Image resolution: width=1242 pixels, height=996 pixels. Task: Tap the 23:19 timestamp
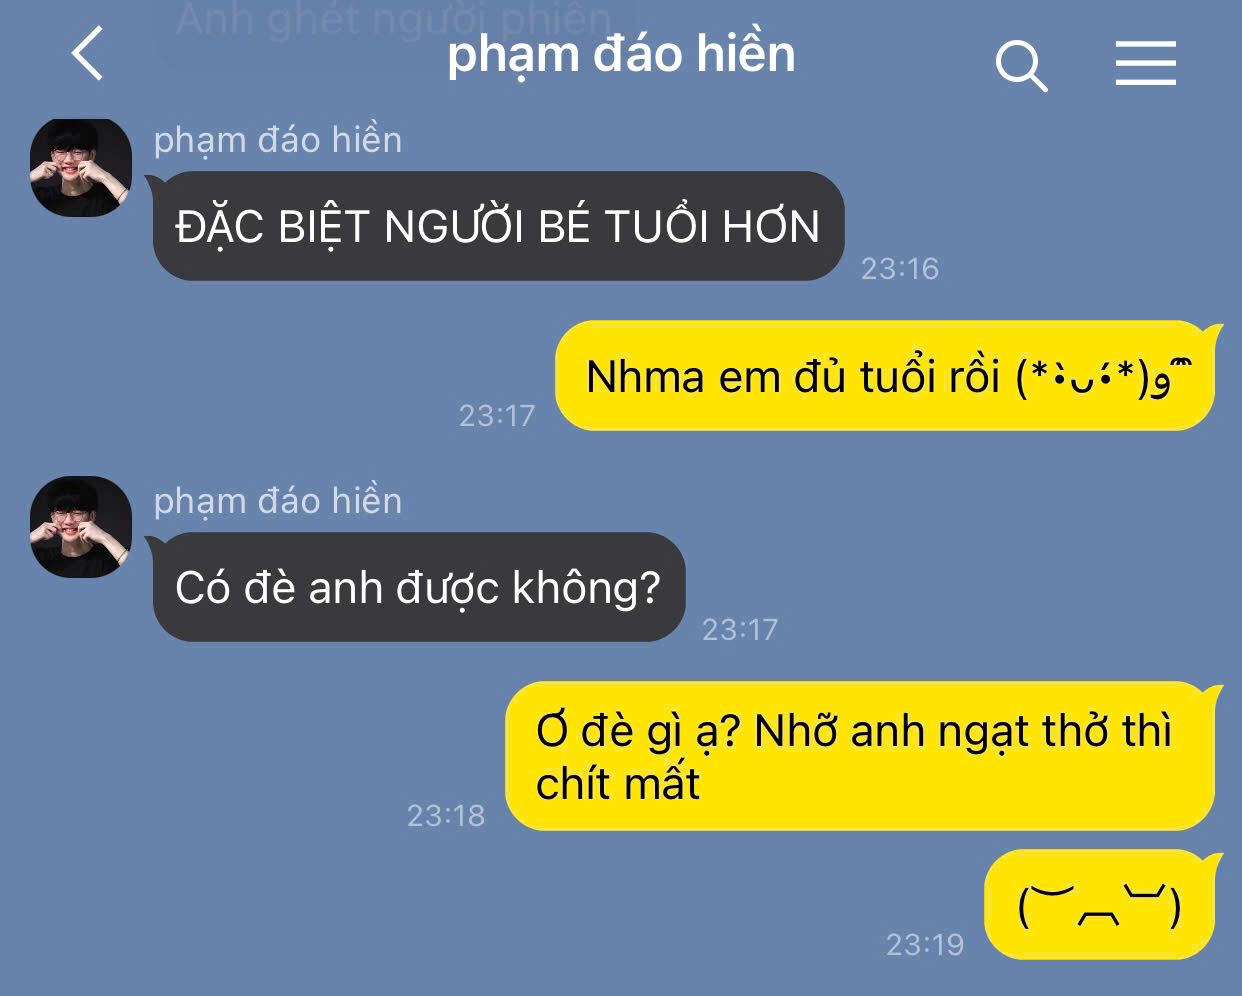pos(925,944)
